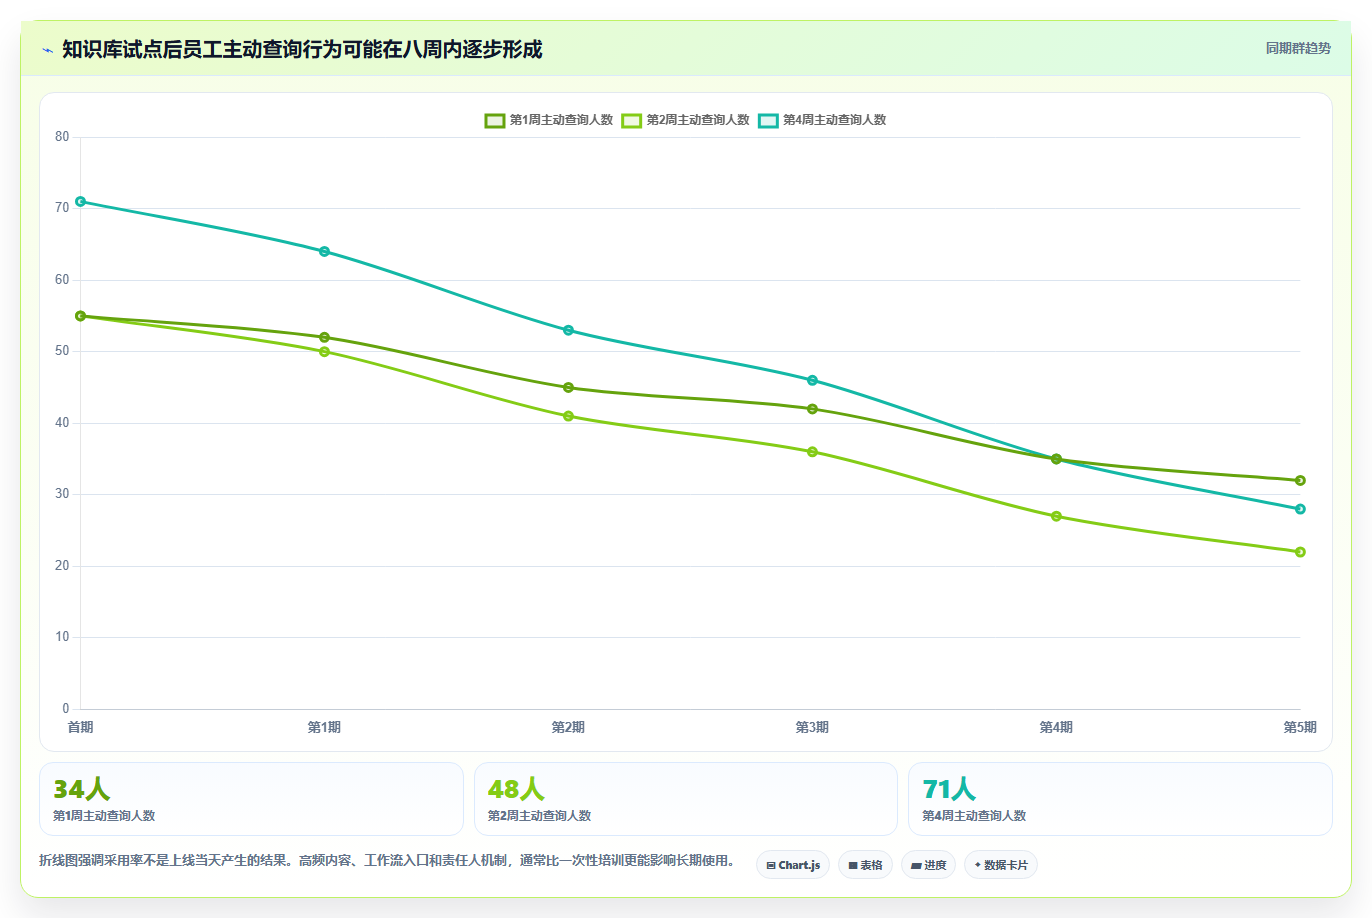This screenshot has width=1372, height=918.
Task: Select the 数据卡片 tag chip
Action: (x=1001, y=865)
